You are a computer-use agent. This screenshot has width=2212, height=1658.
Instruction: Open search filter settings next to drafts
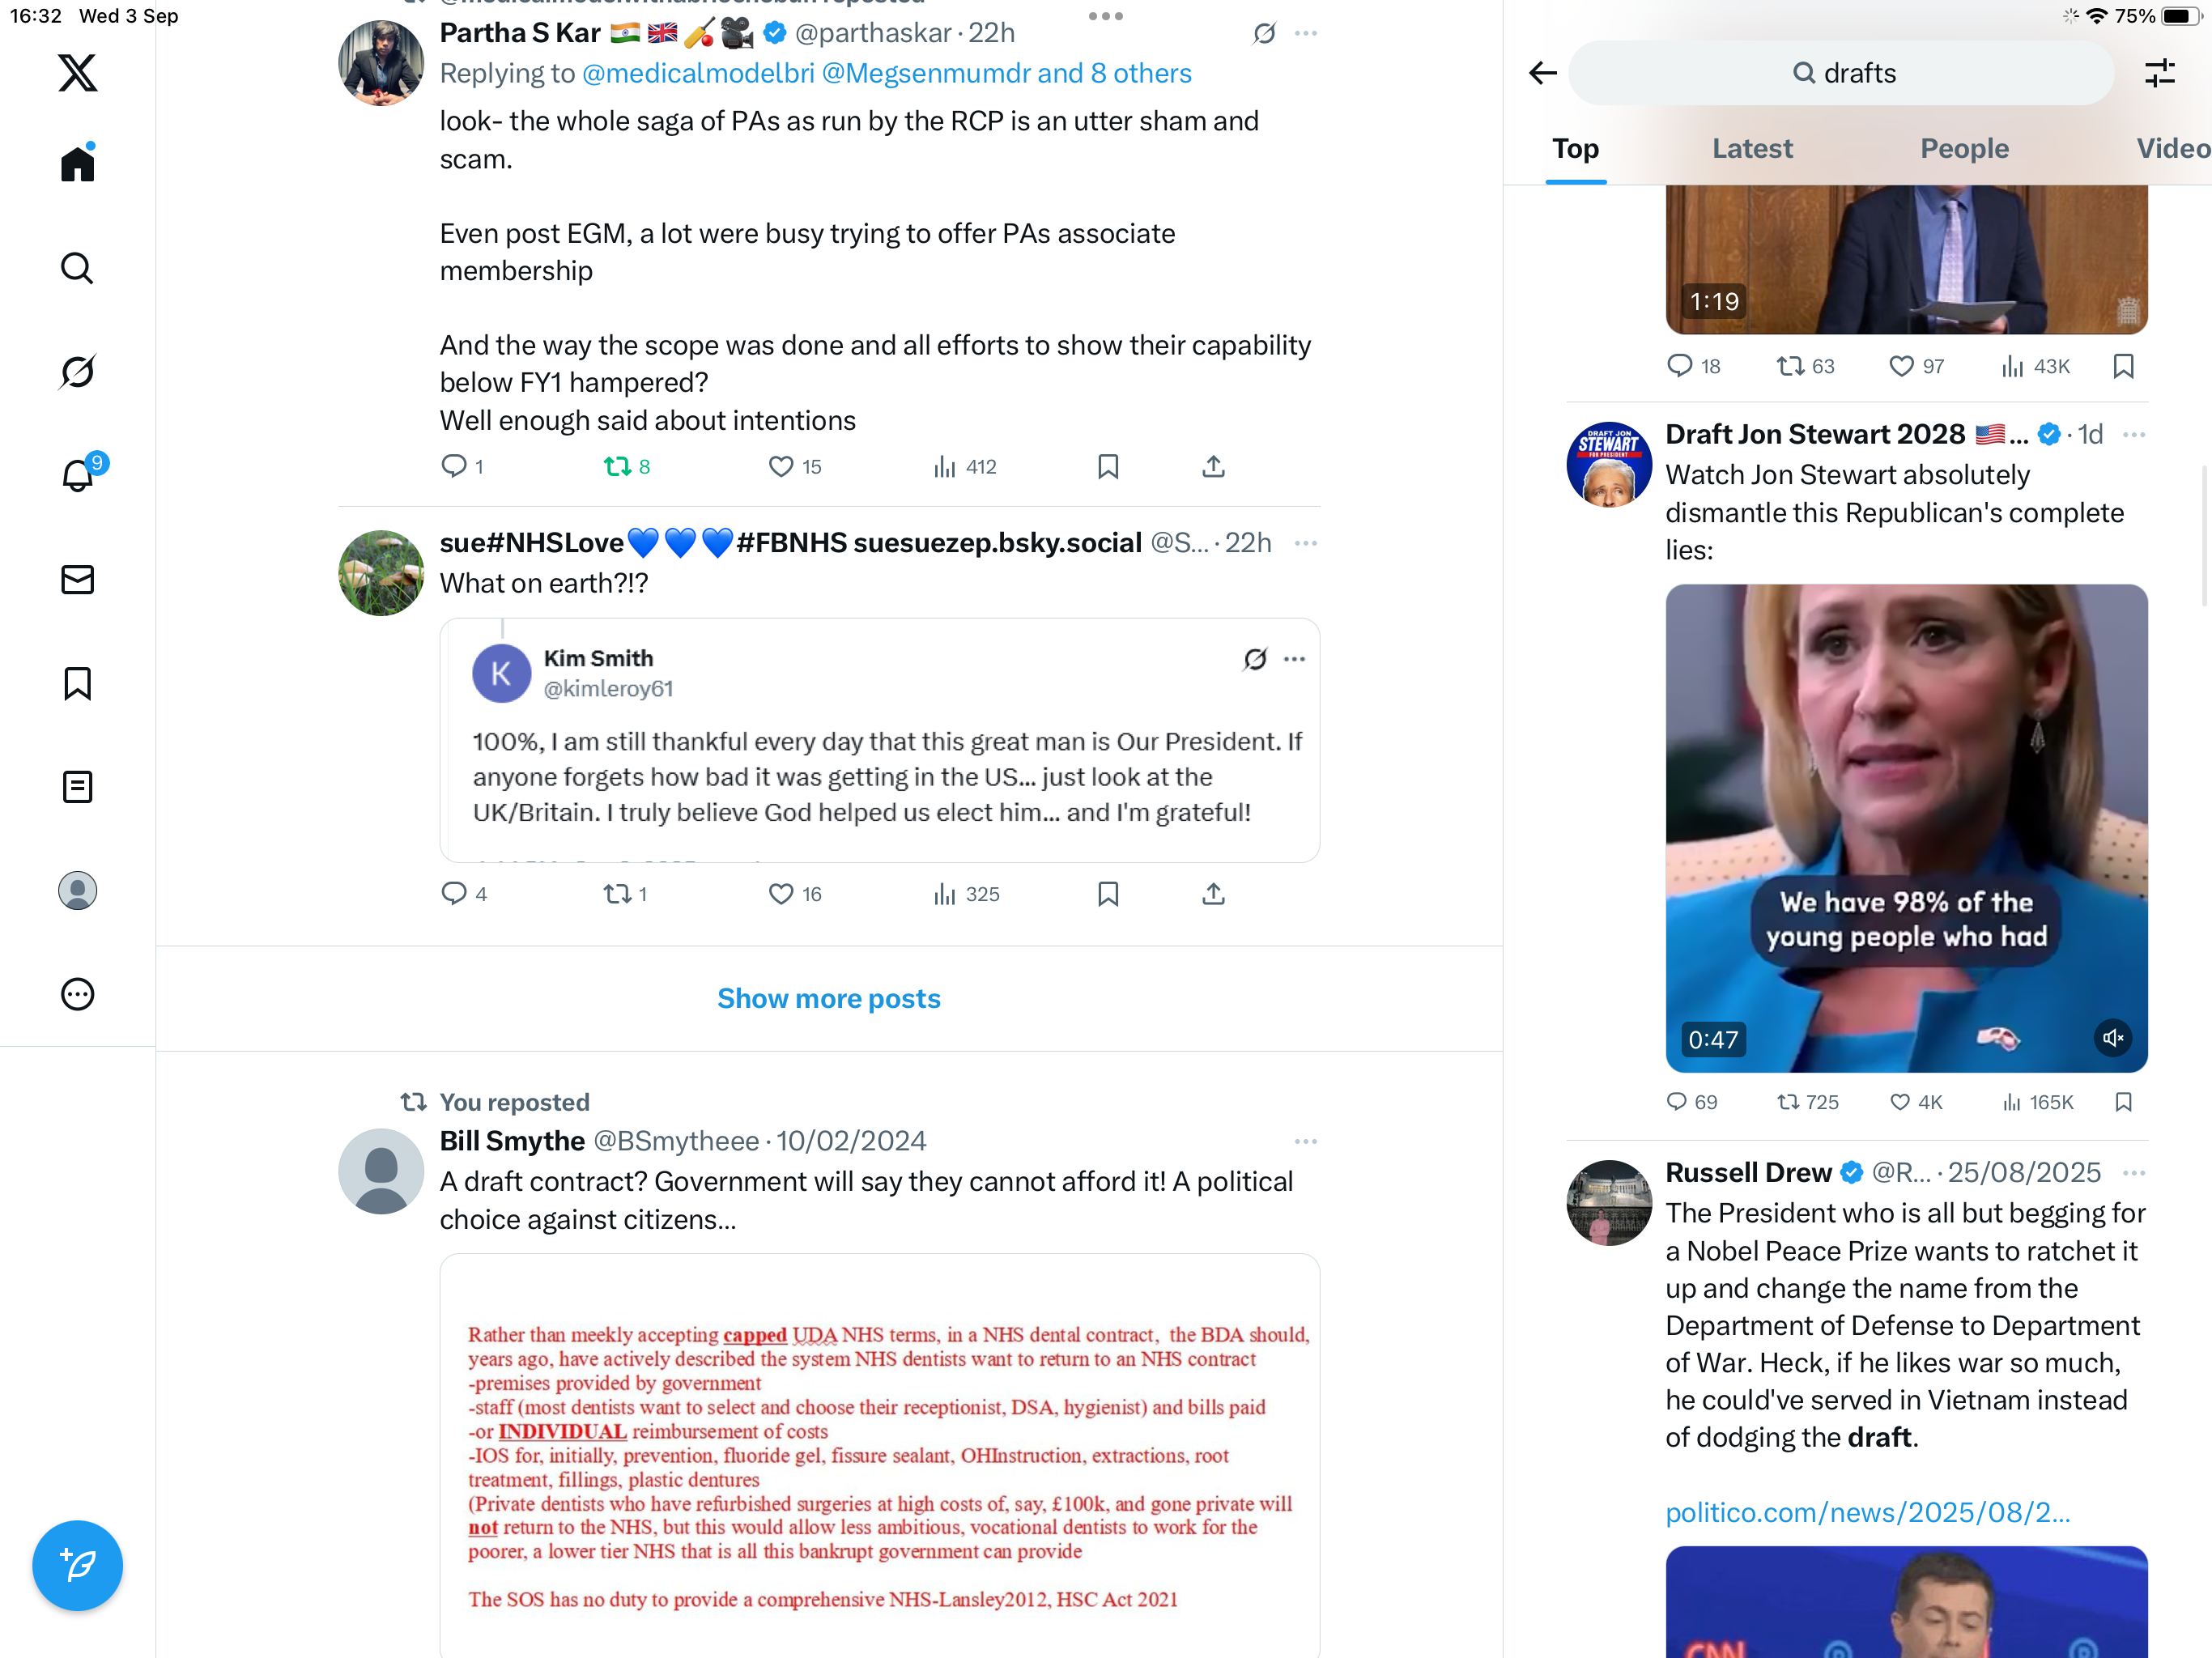(2160, 73)
